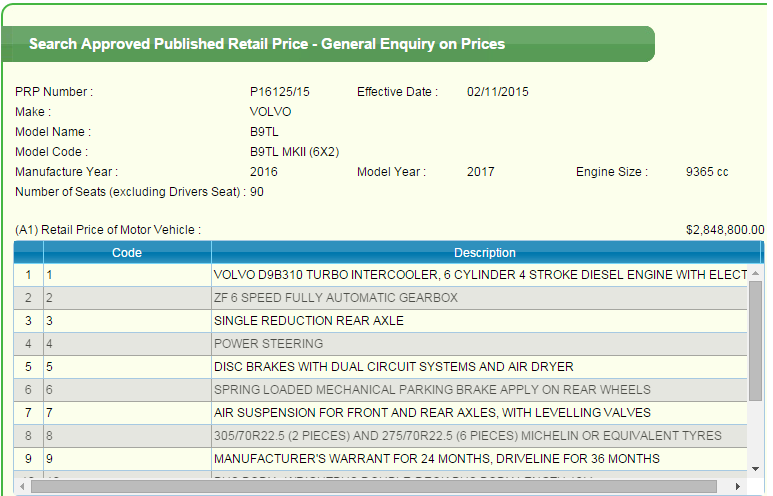Click Effective Date value 02/11/2015
Image resolution: width=773 pixels, height=496 pixels.
pyautogui.click(x=497, y=92)
